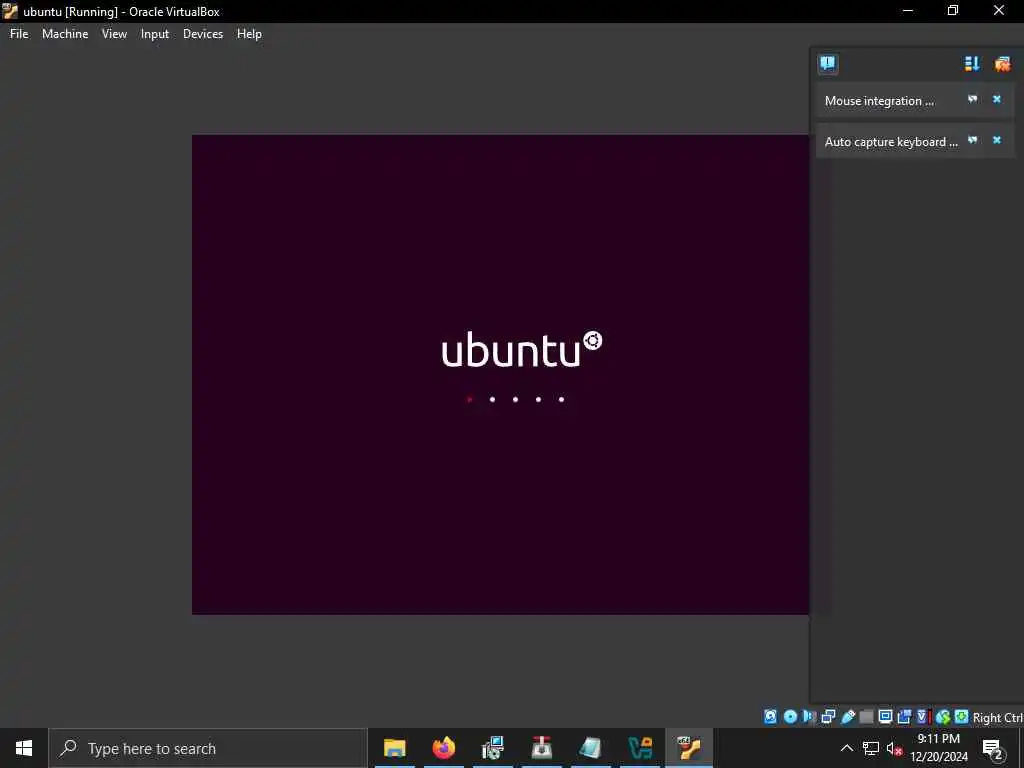The image size is (1024, 768).
Task: Select the VirtualBox VM taskbar icon
Action: click(689, 748)
